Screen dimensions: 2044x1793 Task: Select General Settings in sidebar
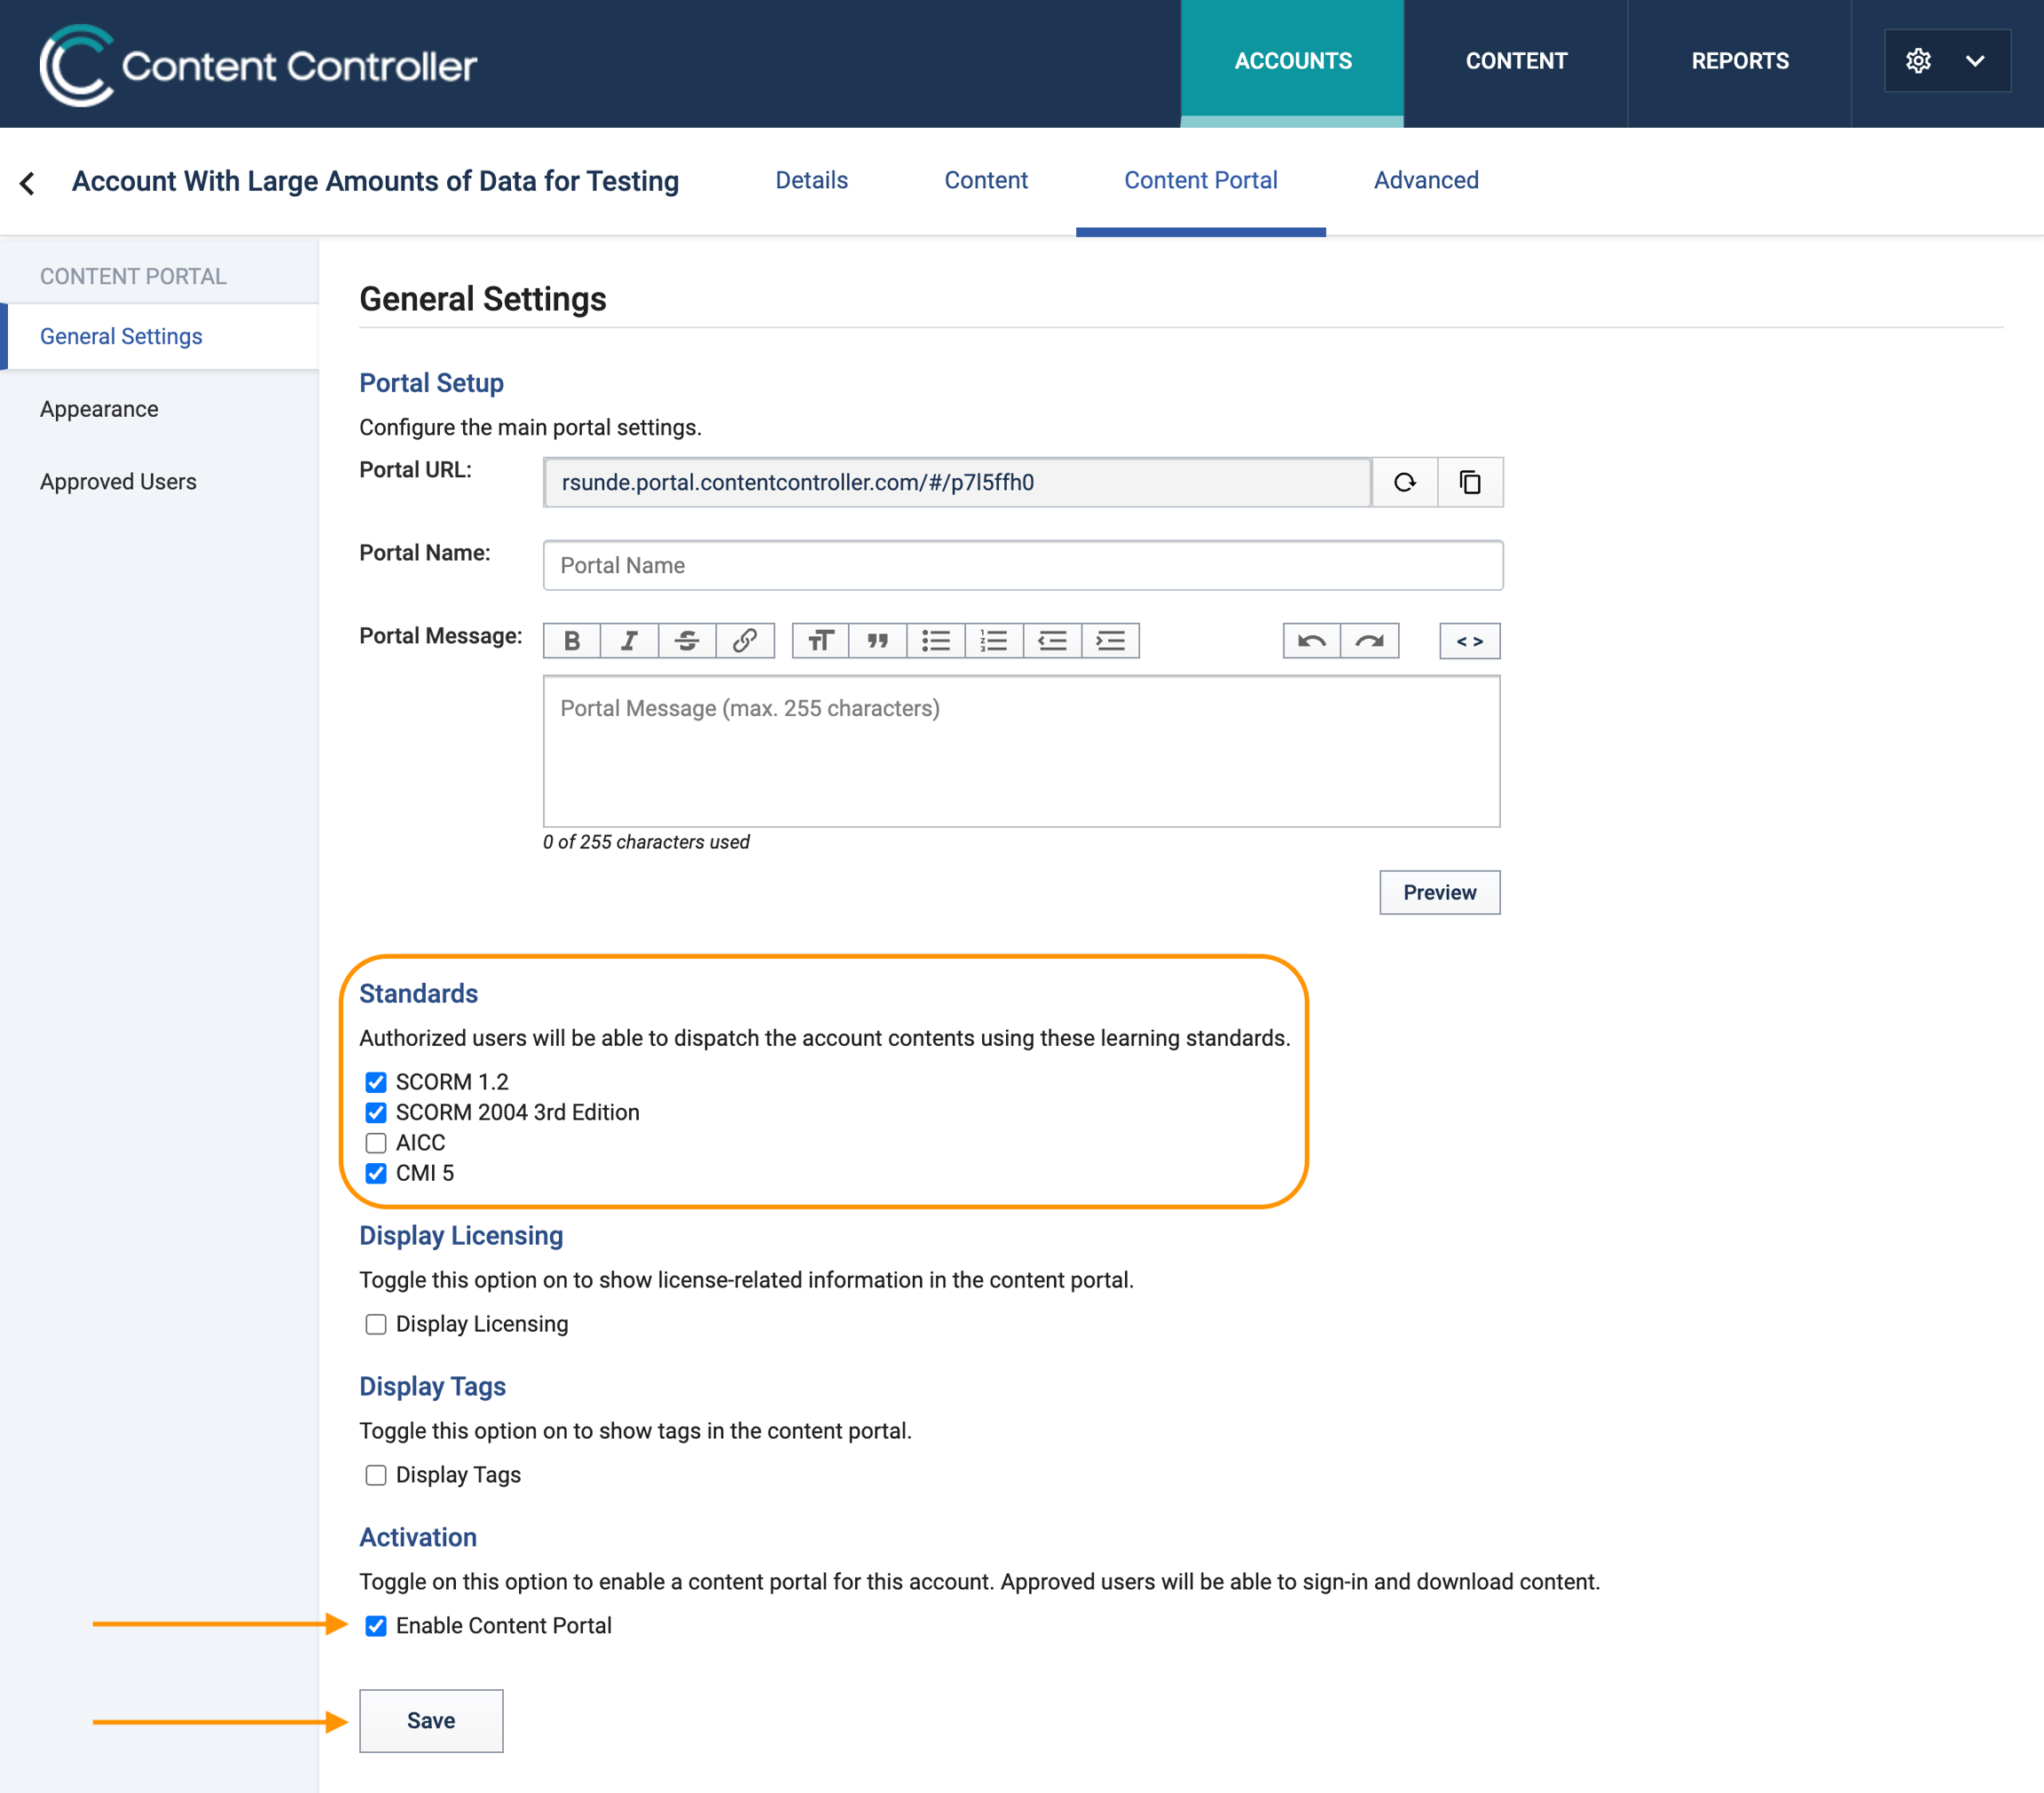pos(160,337)
